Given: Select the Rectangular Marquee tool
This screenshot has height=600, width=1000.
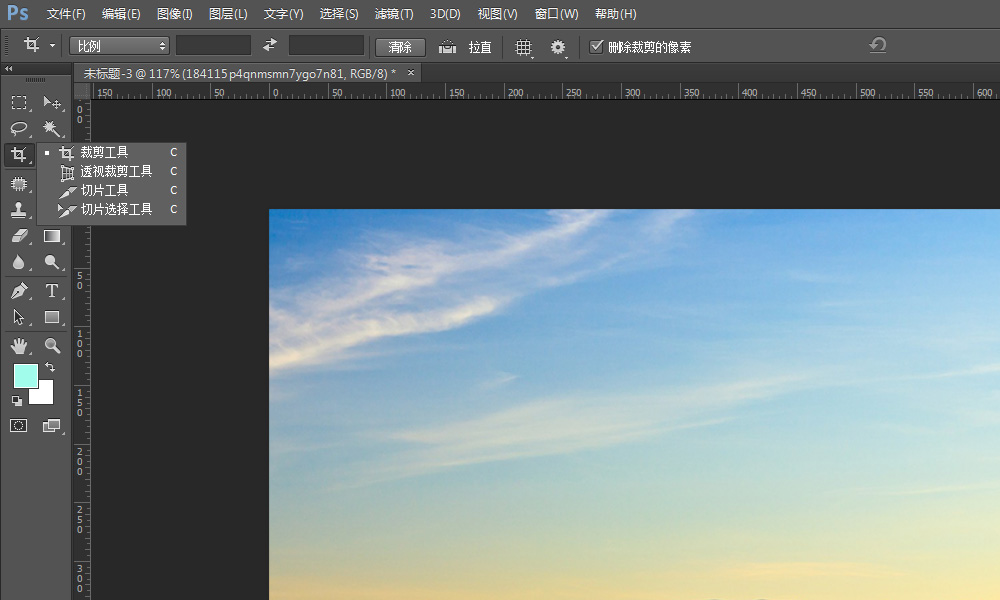Looking at the screenshot, I should (x=19, y=102).
